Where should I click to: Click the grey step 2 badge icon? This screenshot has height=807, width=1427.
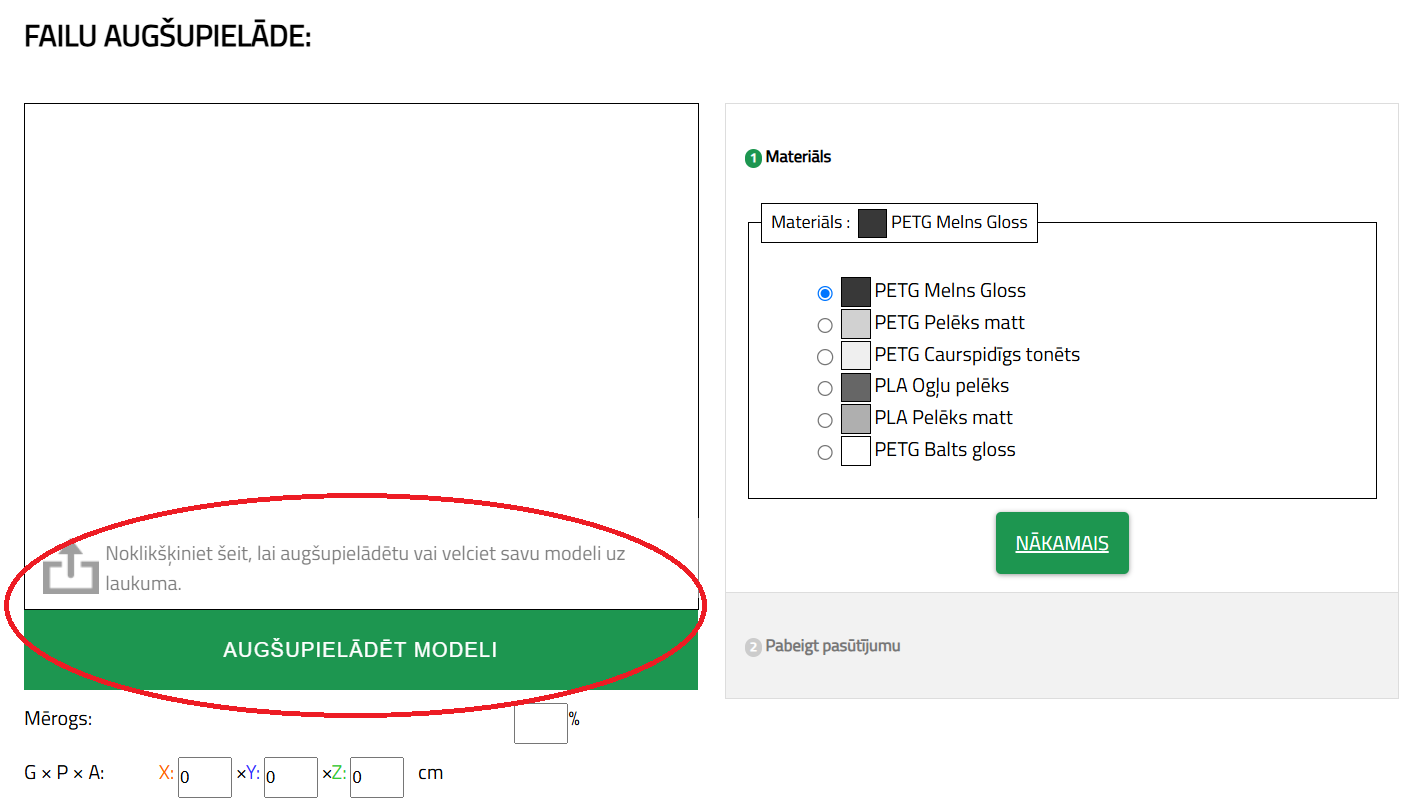coord(753,647)
